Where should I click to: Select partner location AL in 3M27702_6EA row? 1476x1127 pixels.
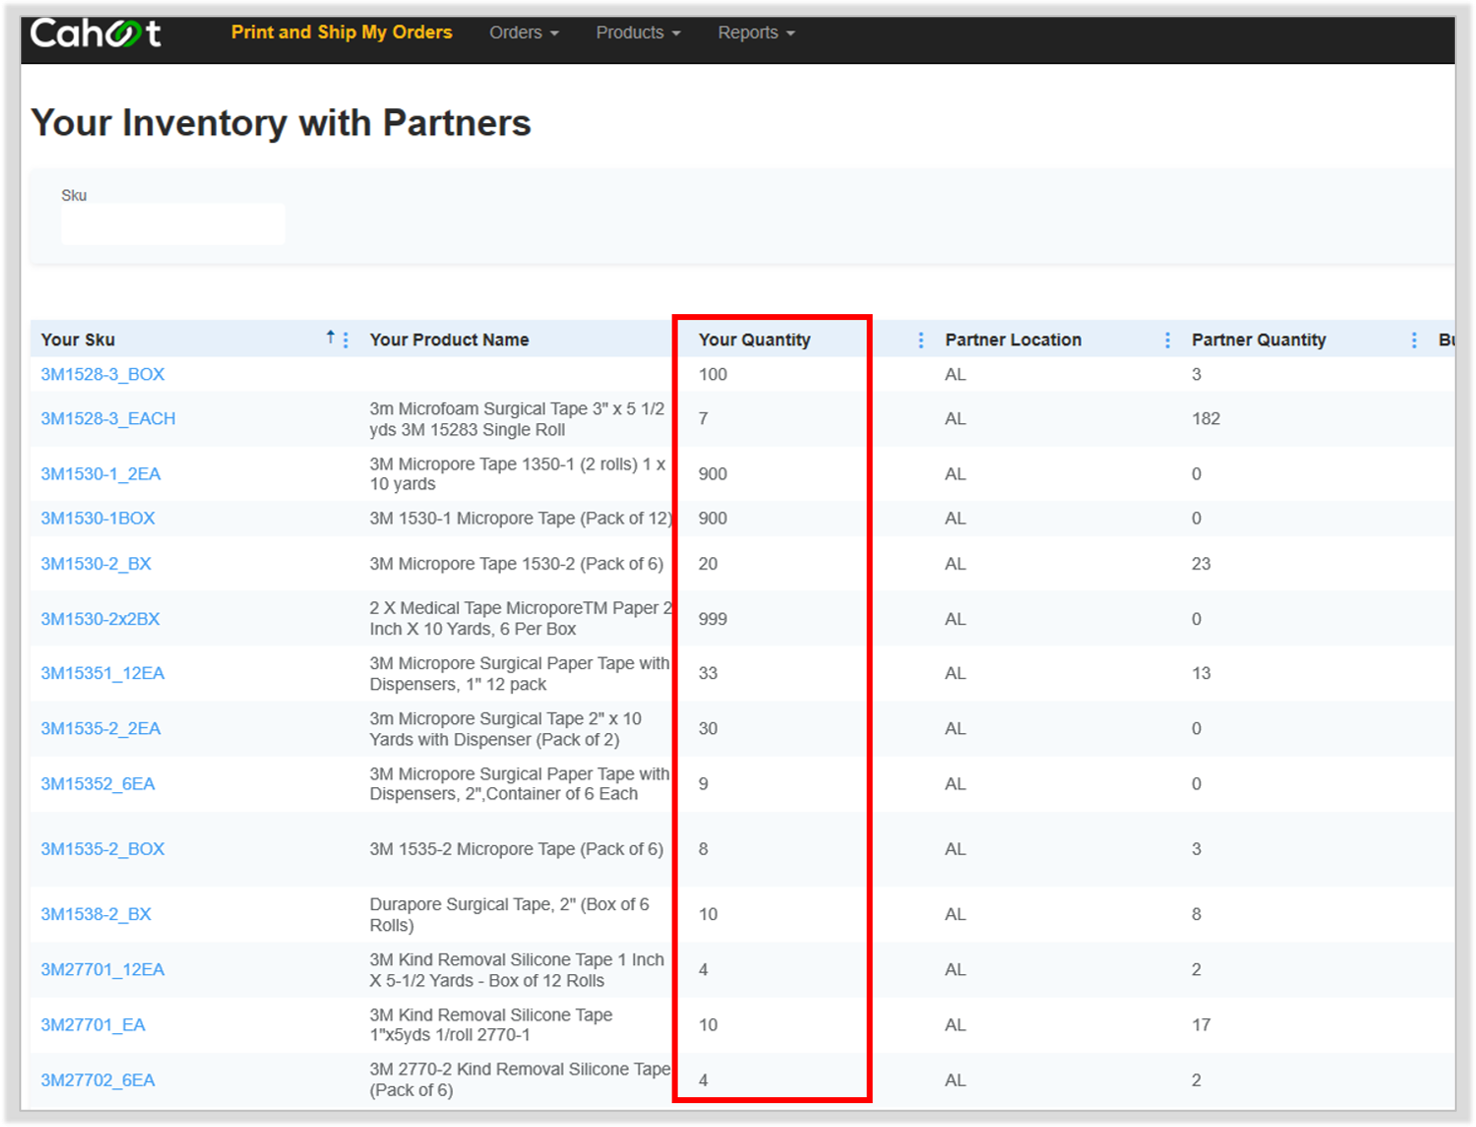(955, 1080)
